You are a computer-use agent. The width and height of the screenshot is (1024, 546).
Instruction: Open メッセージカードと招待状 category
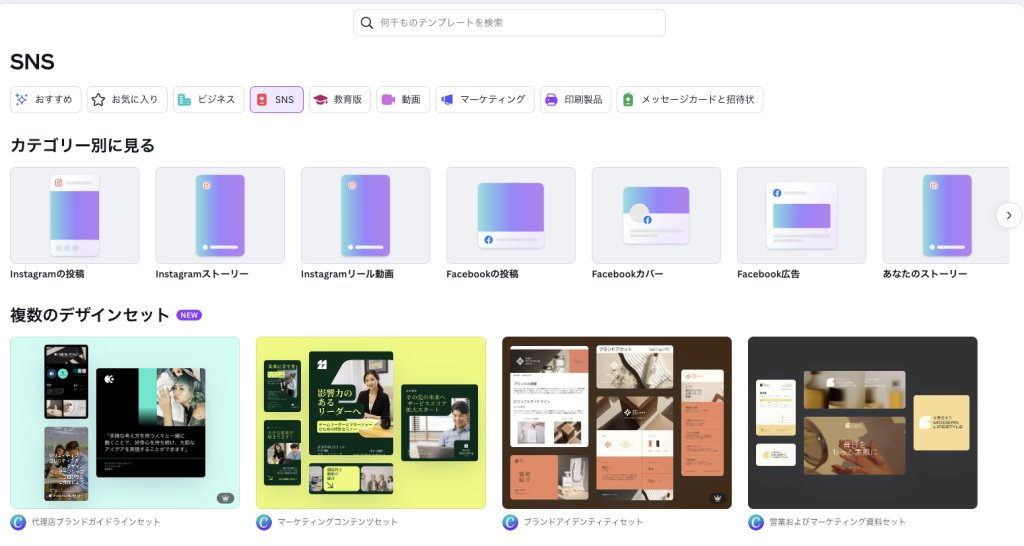(689, 100)
